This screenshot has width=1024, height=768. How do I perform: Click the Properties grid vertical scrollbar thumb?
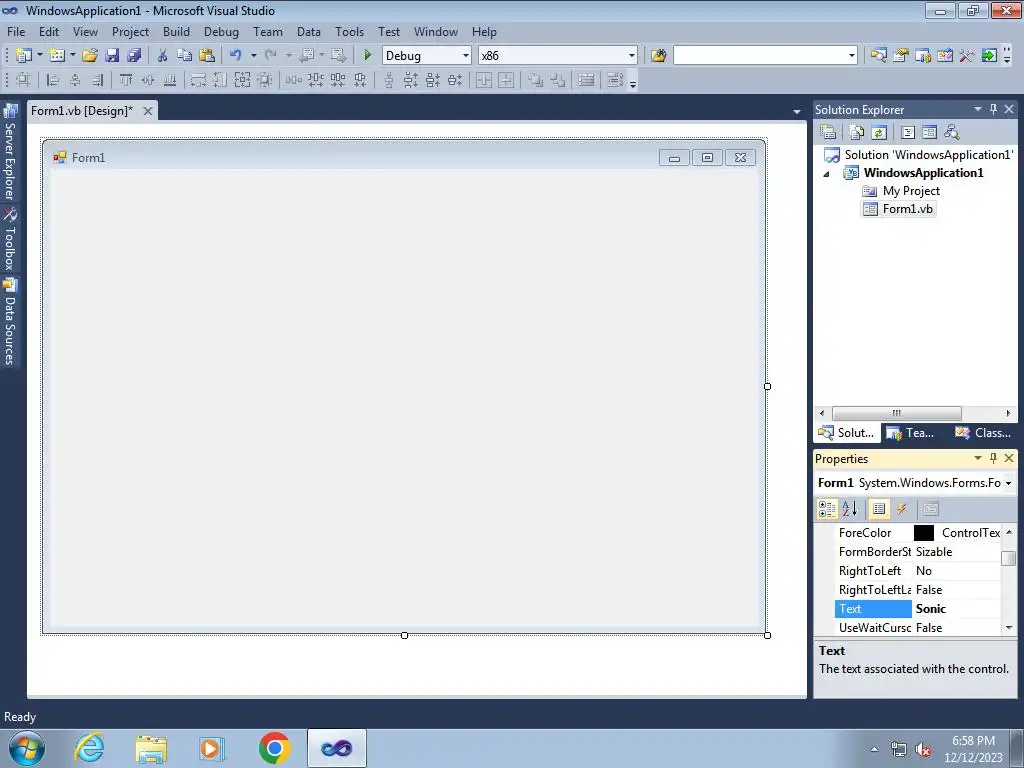1008,558
